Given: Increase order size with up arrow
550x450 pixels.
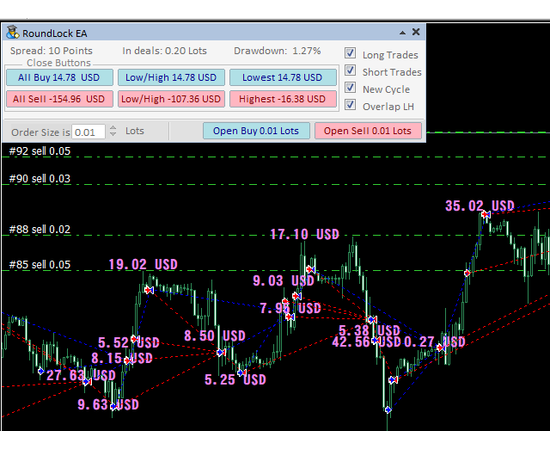Looking at the screenshot, I should point(113,128).
